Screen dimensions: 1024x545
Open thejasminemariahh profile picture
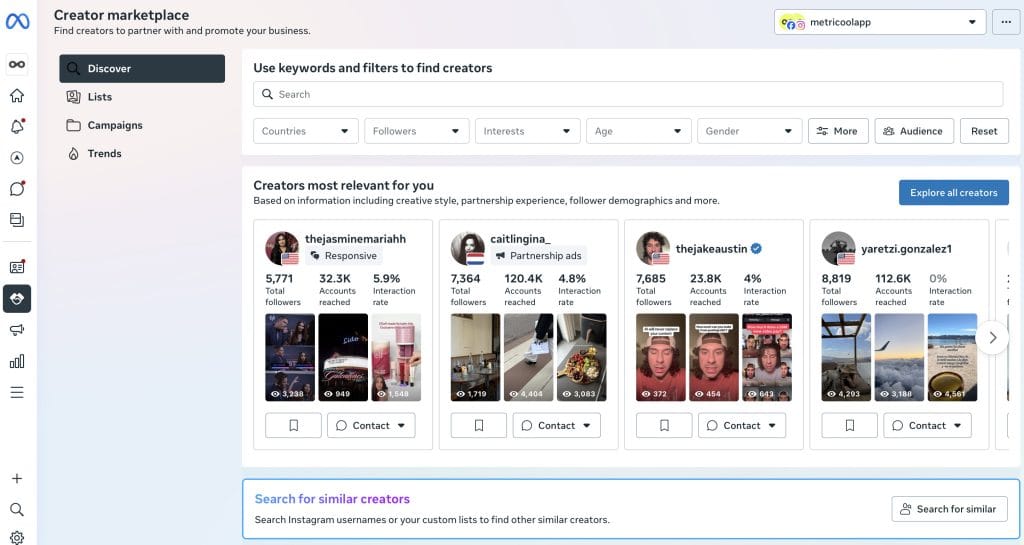pyautogui.click(x=282, y=249)
